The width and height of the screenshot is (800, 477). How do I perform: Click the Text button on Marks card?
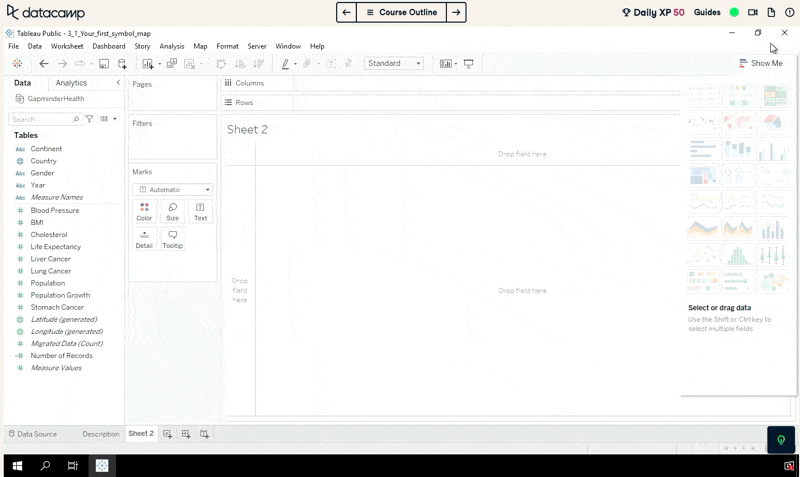click(x=201, y=212)
